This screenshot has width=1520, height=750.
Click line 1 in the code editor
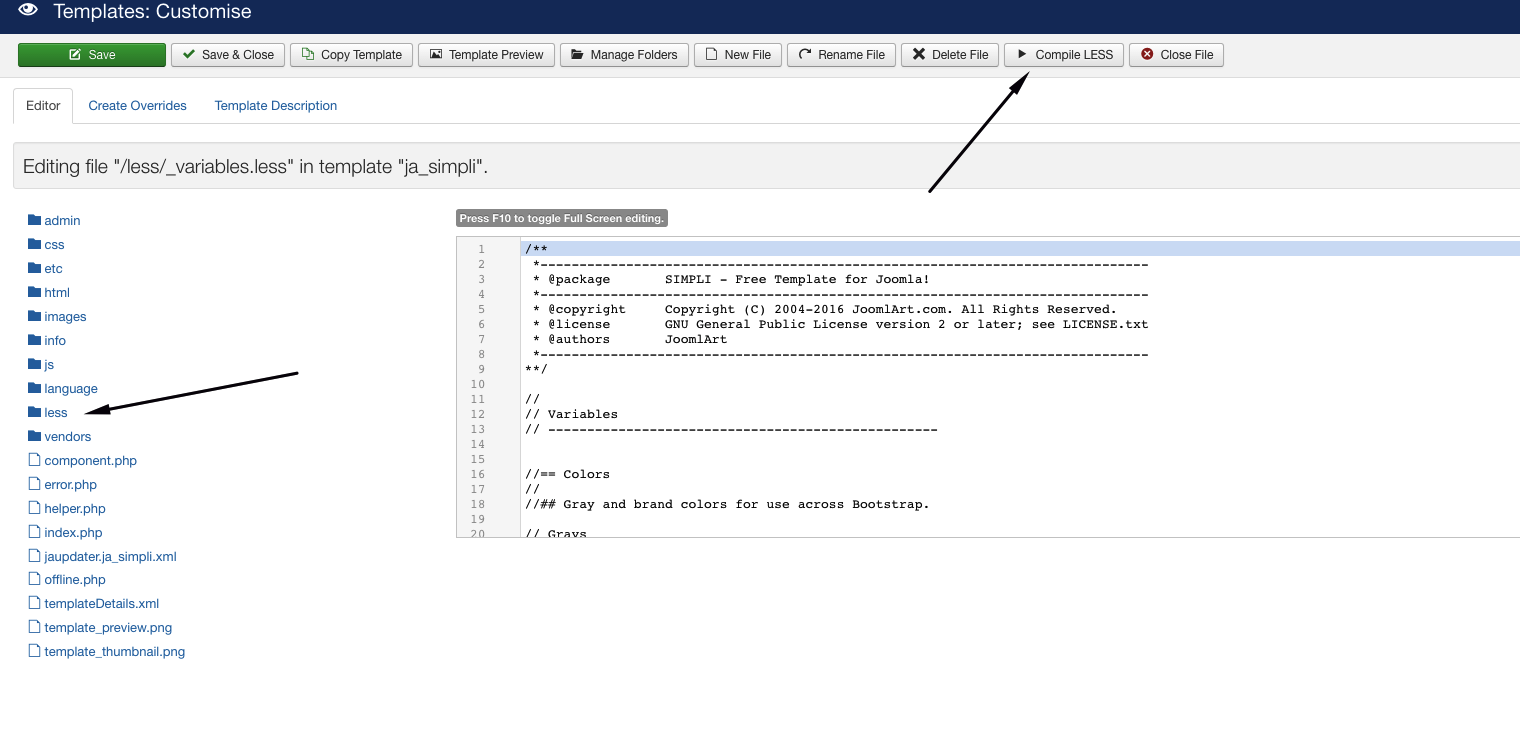pos(800,249)
